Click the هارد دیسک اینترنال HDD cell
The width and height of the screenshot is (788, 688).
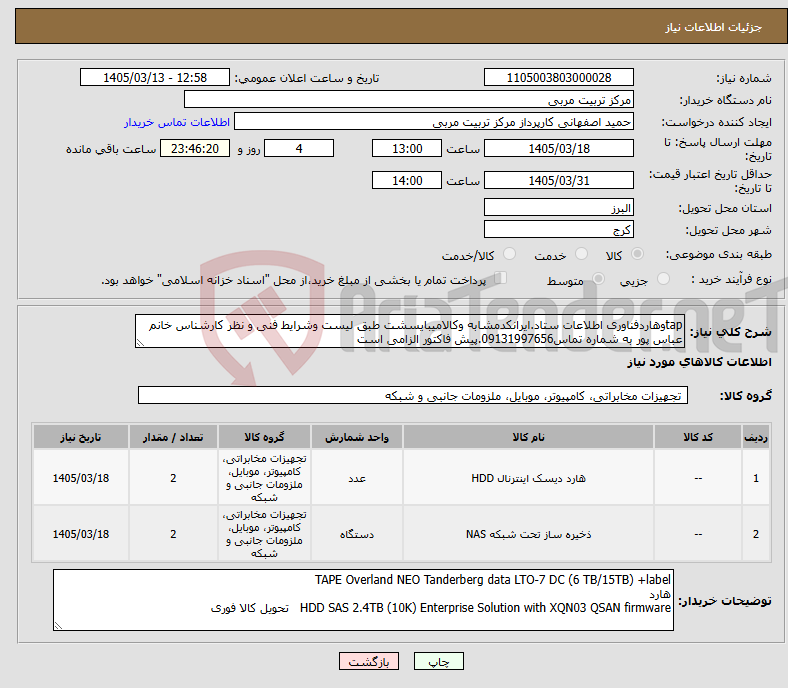click(528, 478)
